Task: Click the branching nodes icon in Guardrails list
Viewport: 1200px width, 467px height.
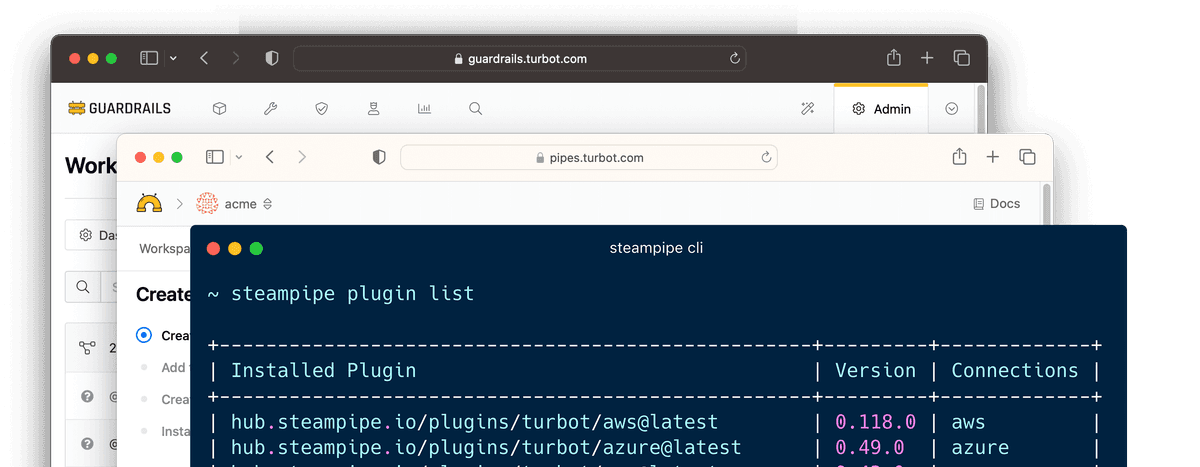Action: click(x=88, y=348)
